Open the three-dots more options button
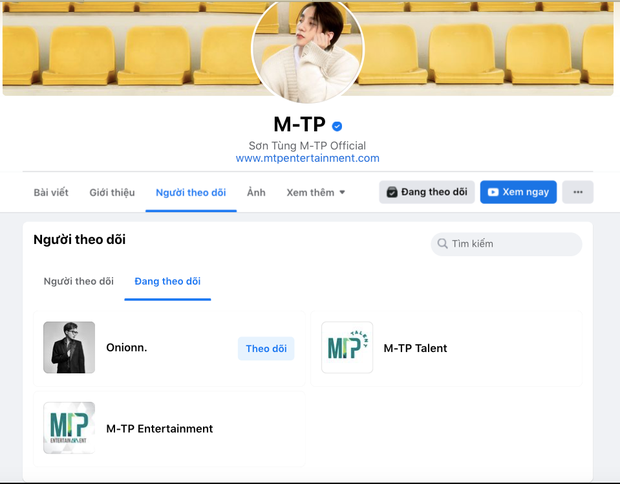The width and height of the screenshot is (620, 484). click(577, 192)
